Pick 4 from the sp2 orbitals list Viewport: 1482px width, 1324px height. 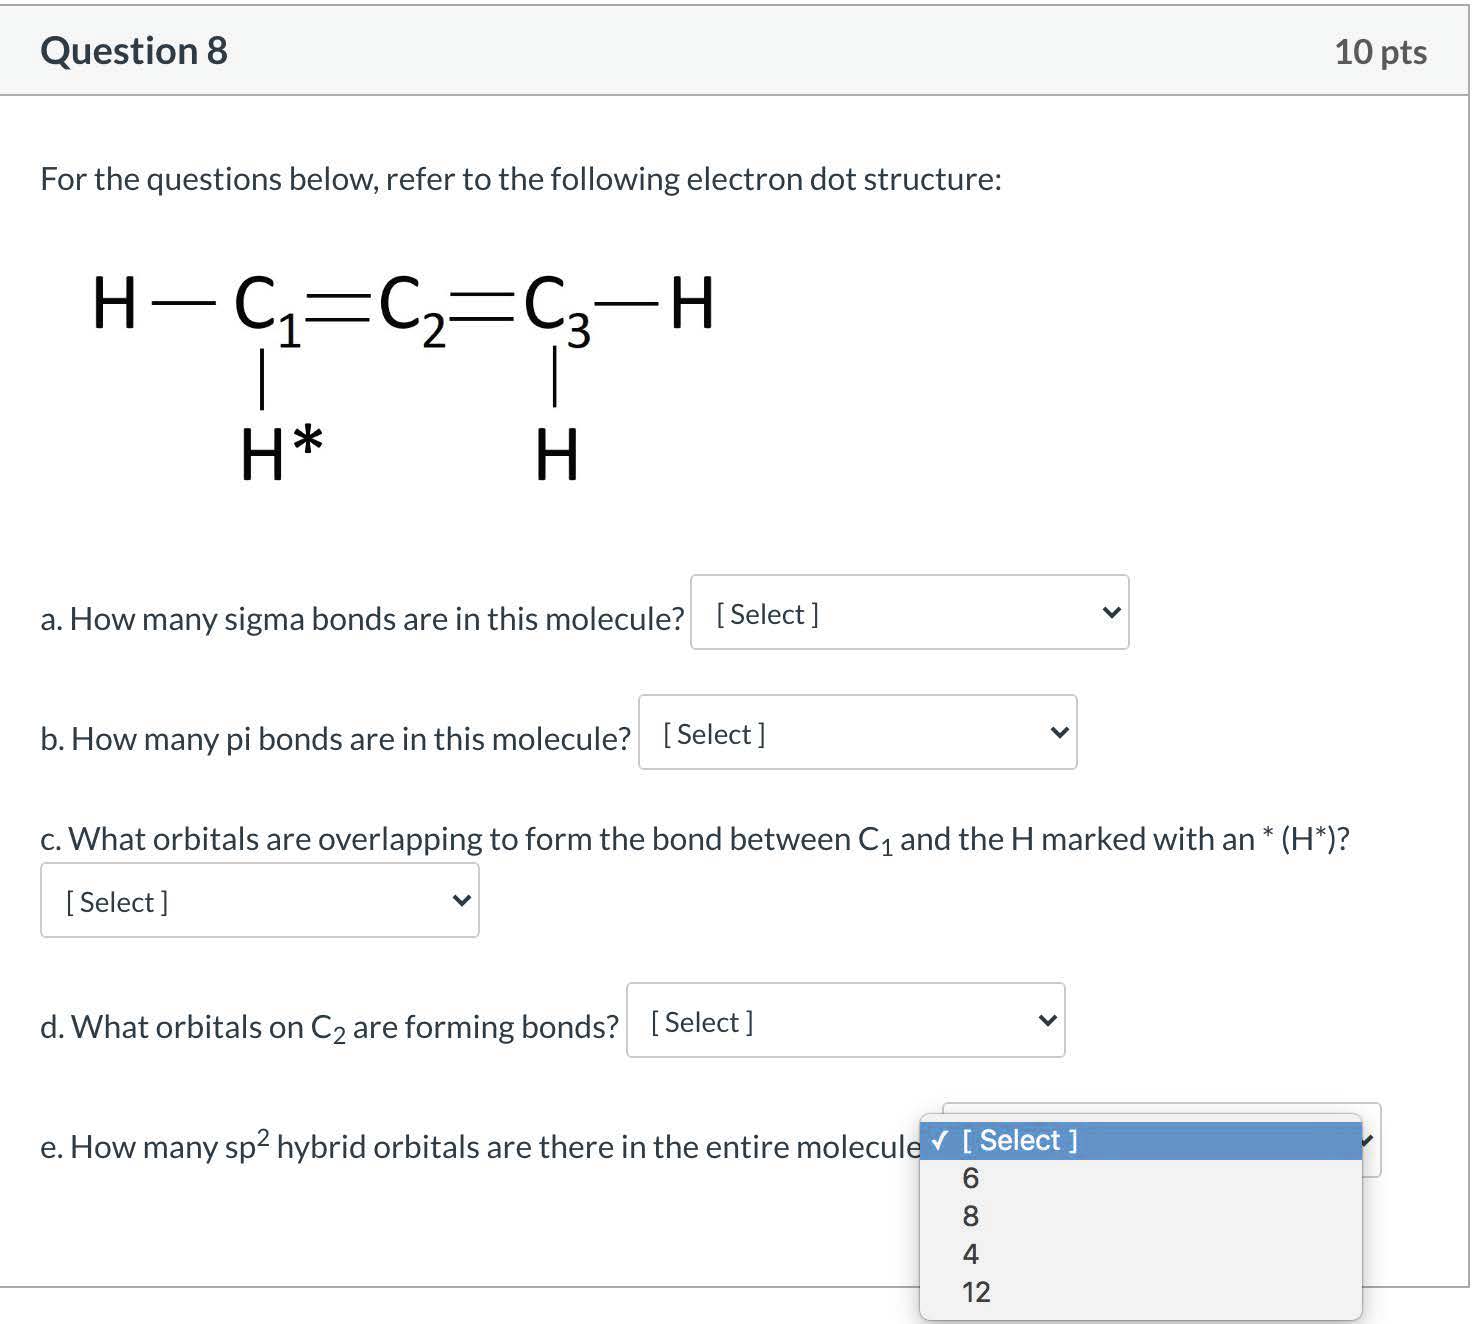(970, 1254)
